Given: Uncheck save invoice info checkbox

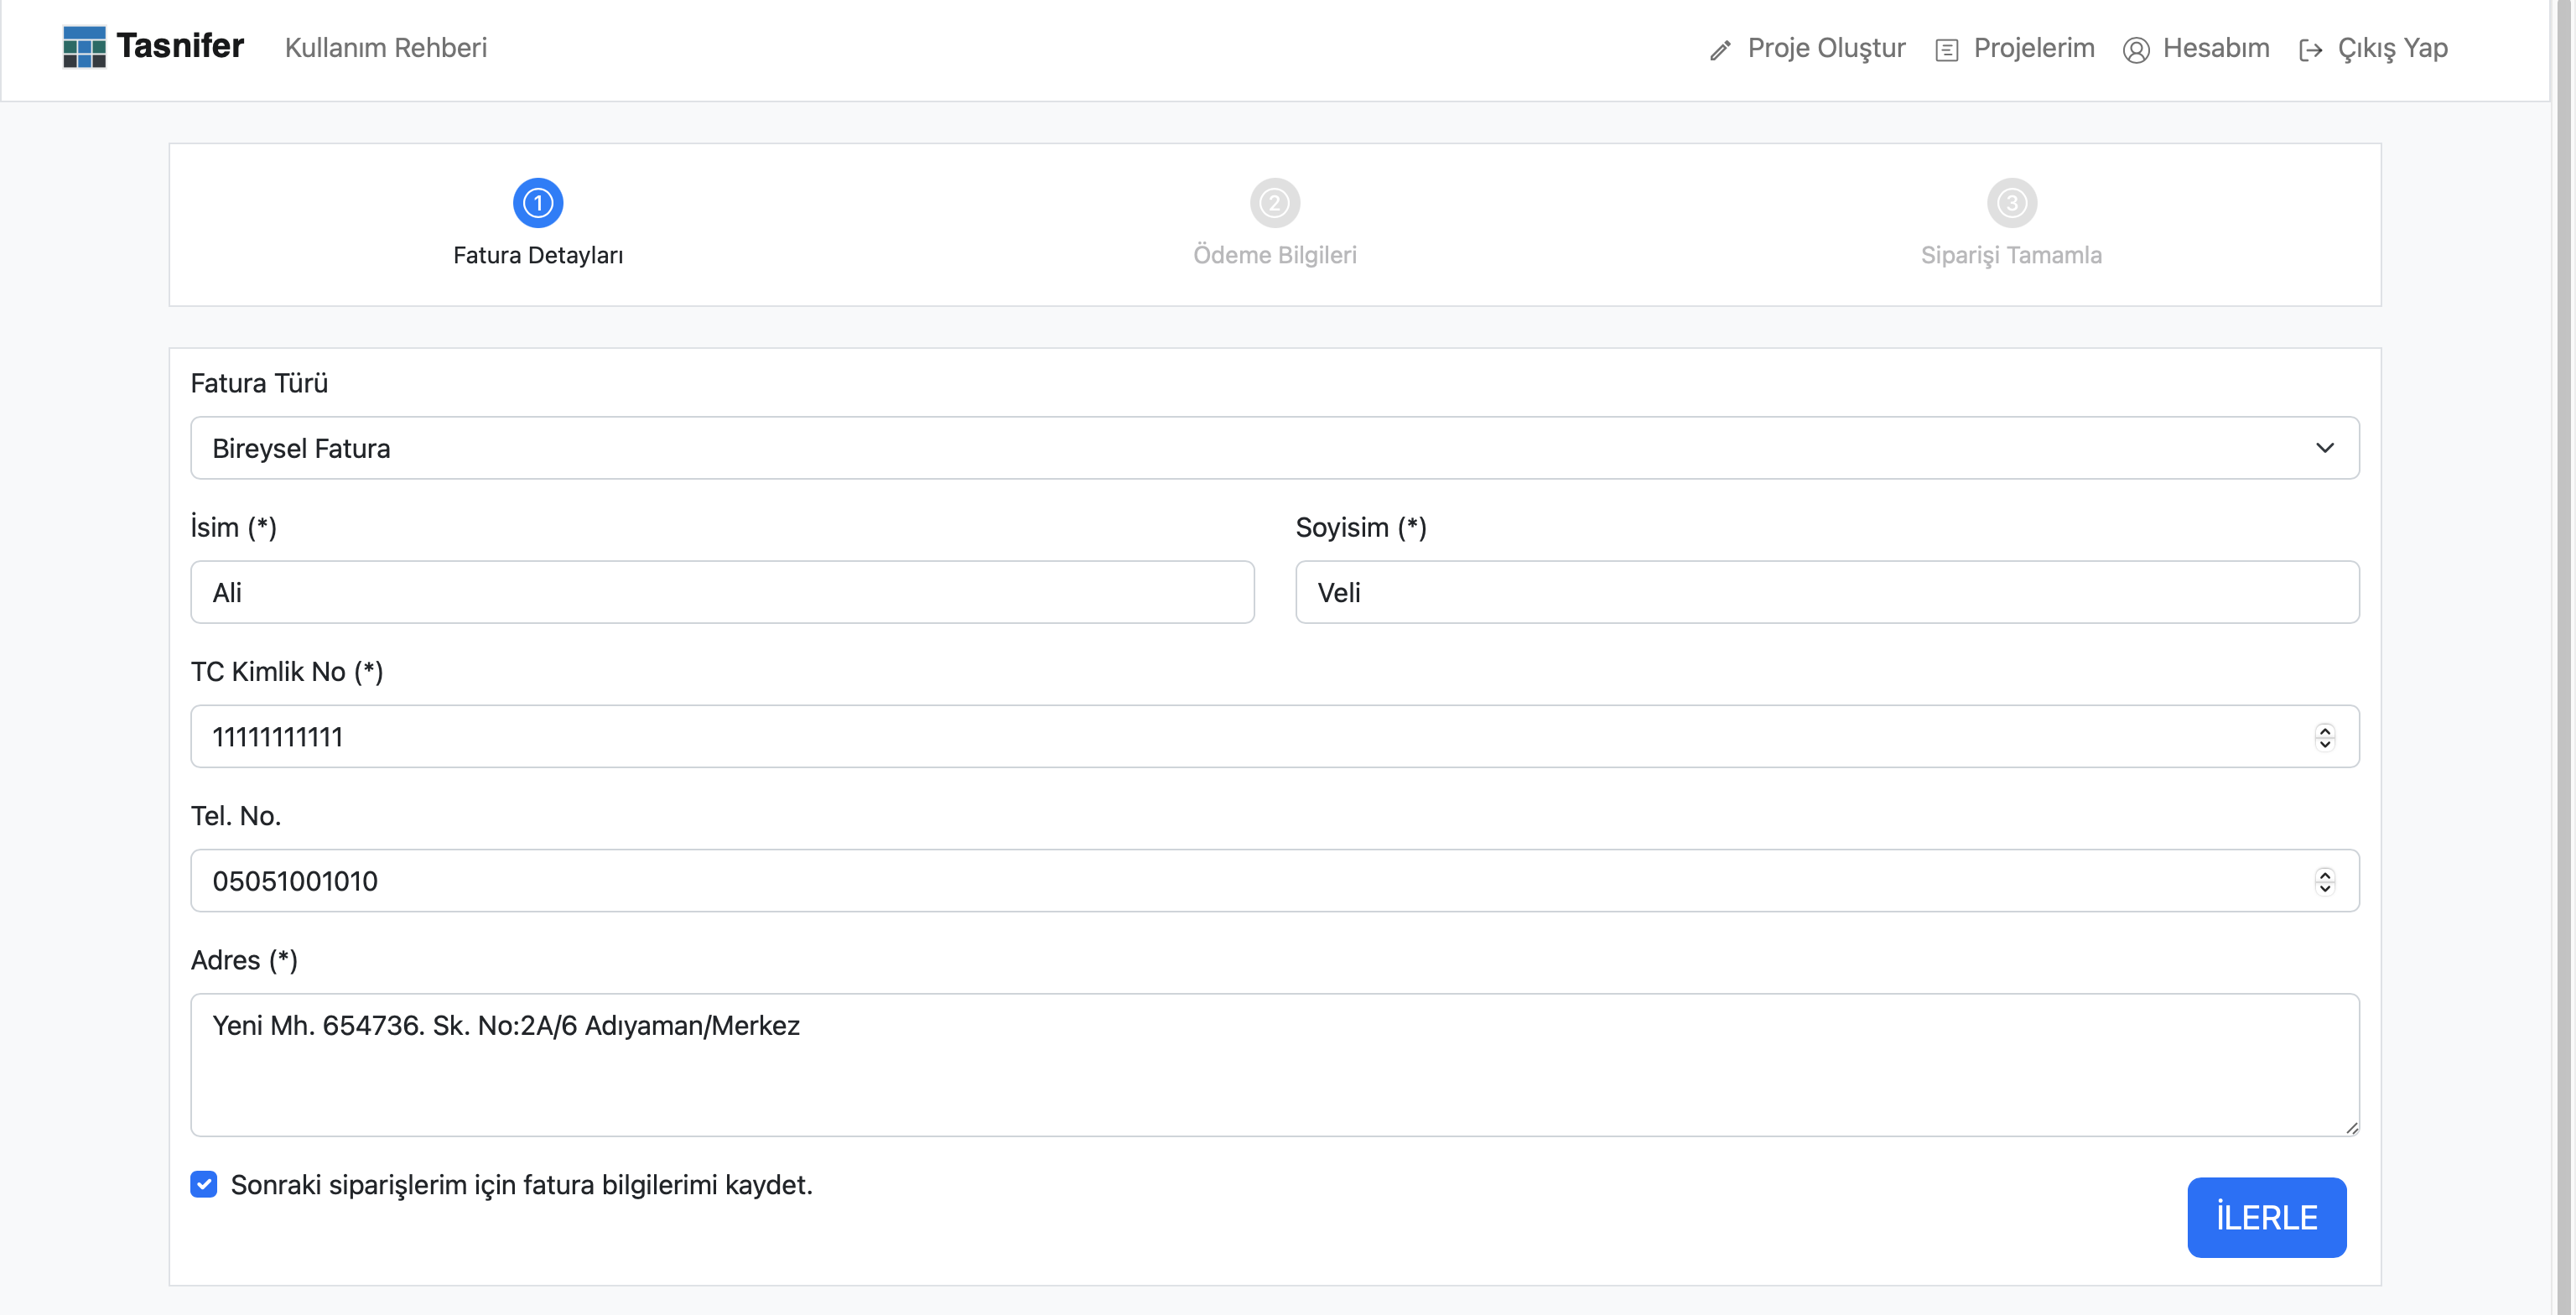Looking at the screenshot, I should (x=204, y=1184).
